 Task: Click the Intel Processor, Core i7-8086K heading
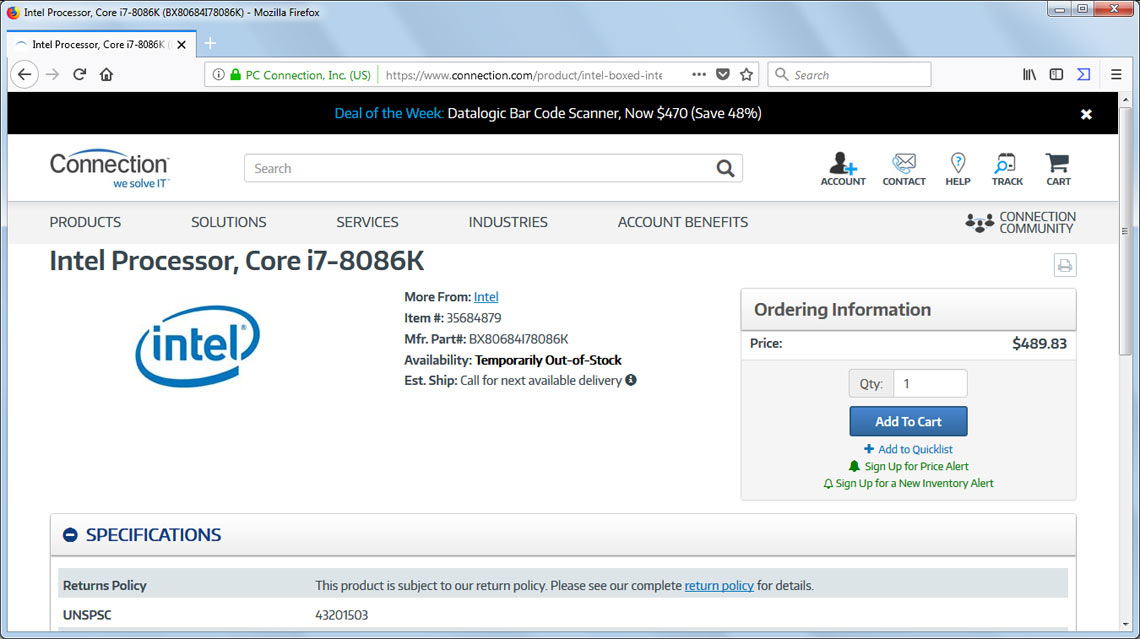[236, 261]
